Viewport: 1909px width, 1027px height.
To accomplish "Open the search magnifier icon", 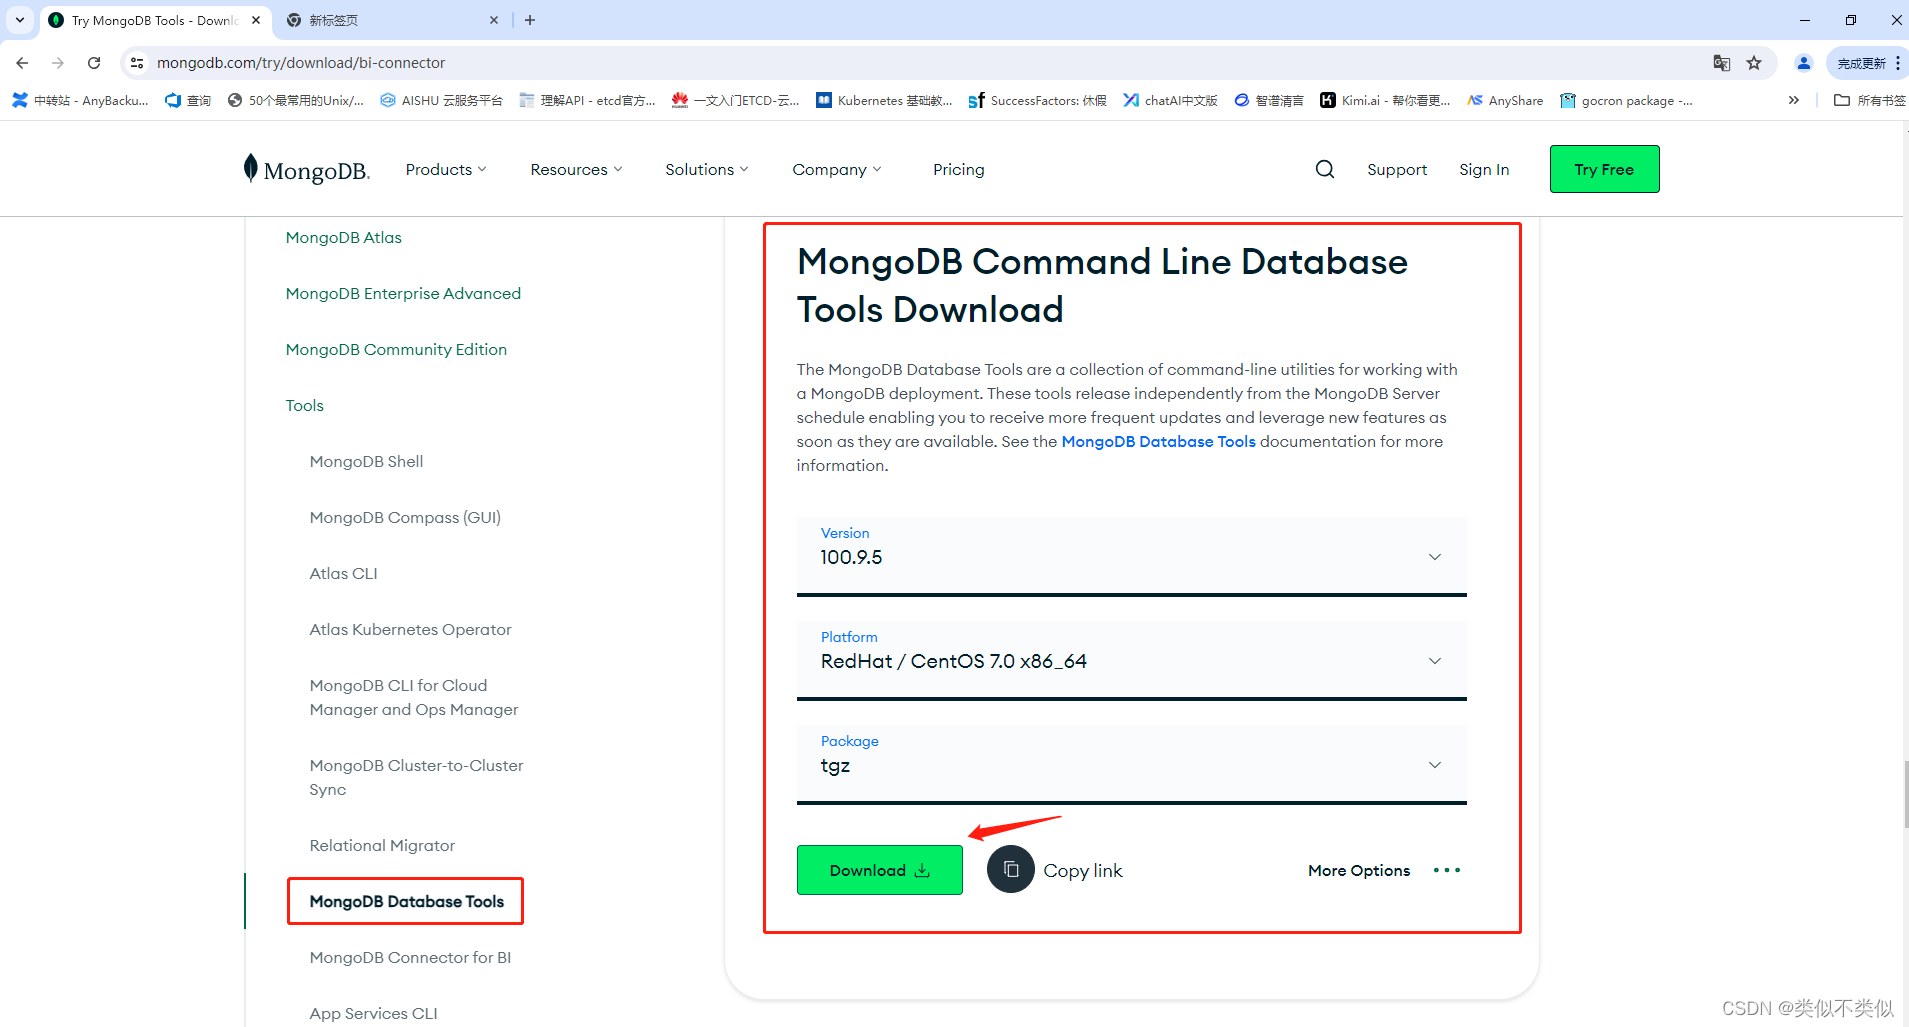I will coord(1324,168).
